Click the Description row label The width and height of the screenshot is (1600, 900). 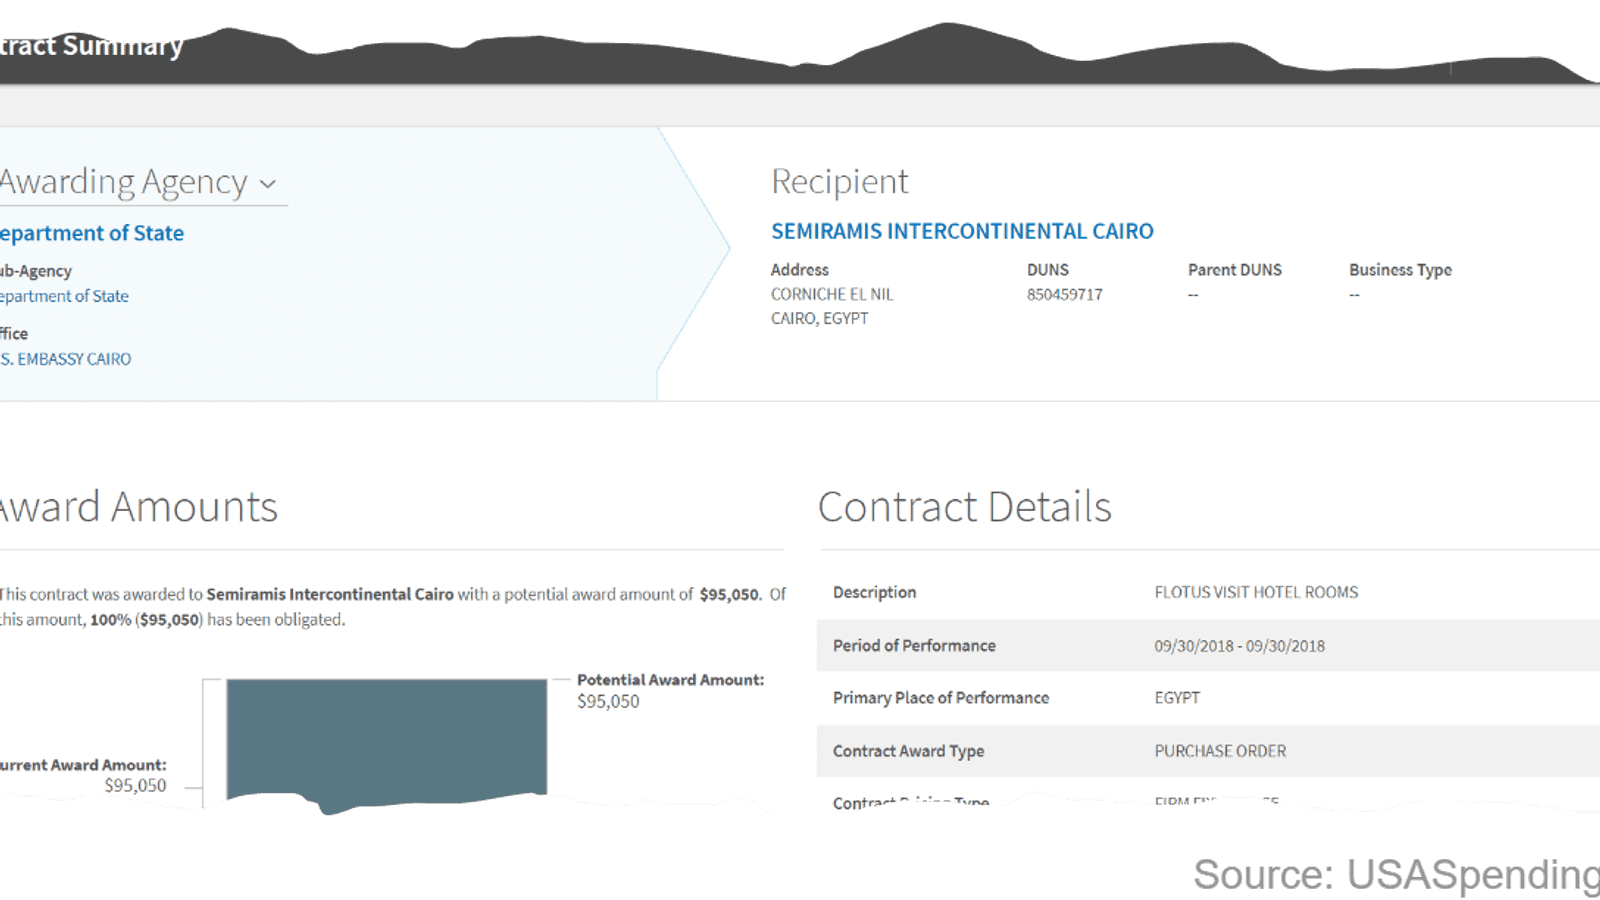point(874,592)
